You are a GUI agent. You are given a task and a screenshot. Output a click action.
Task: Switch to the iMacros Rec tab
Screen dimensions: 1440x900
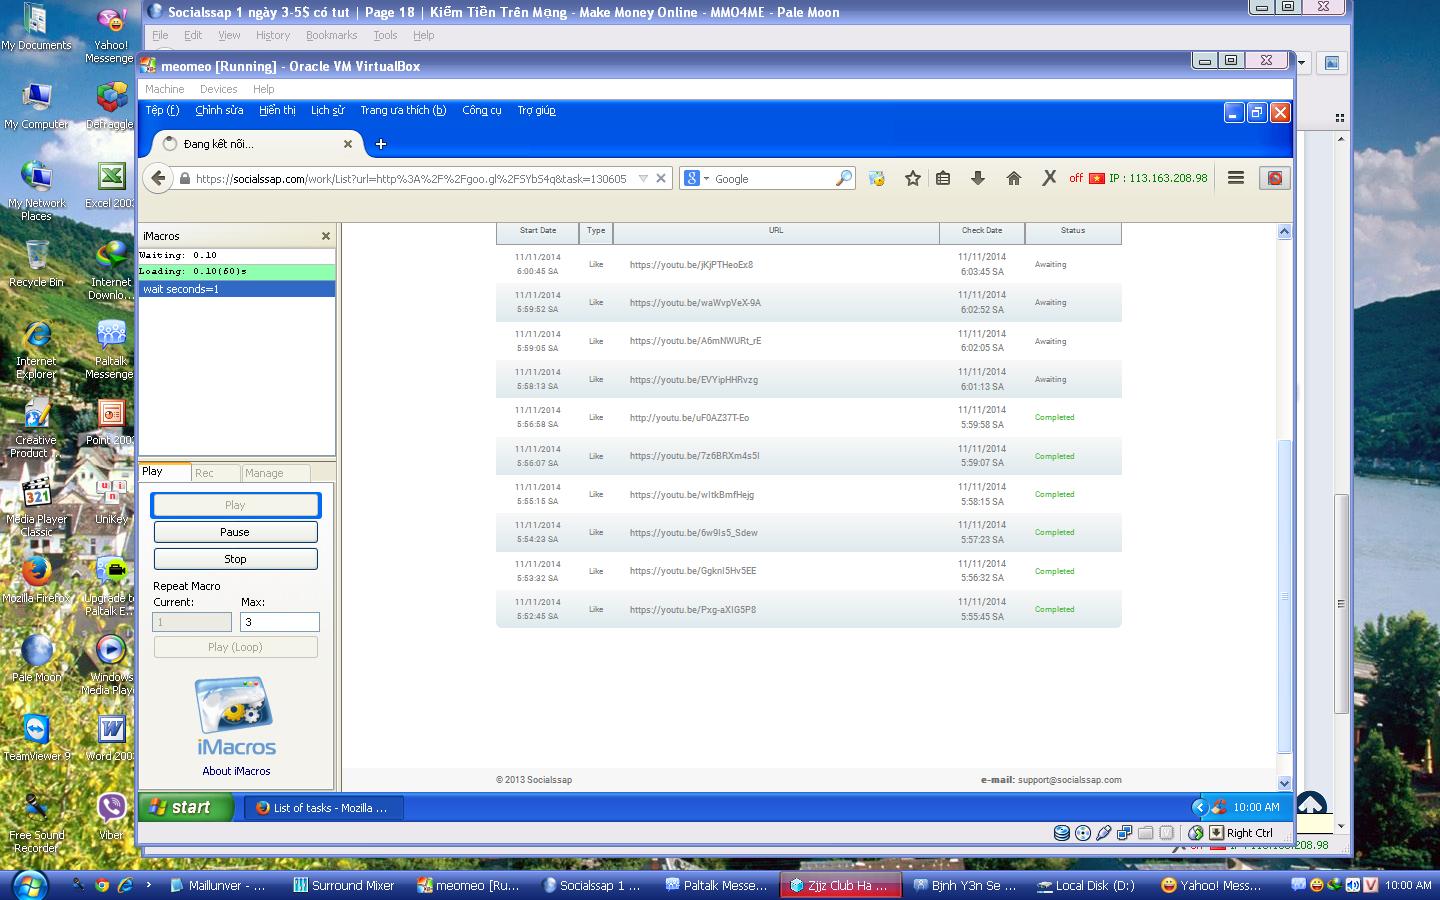coord(215,473)
